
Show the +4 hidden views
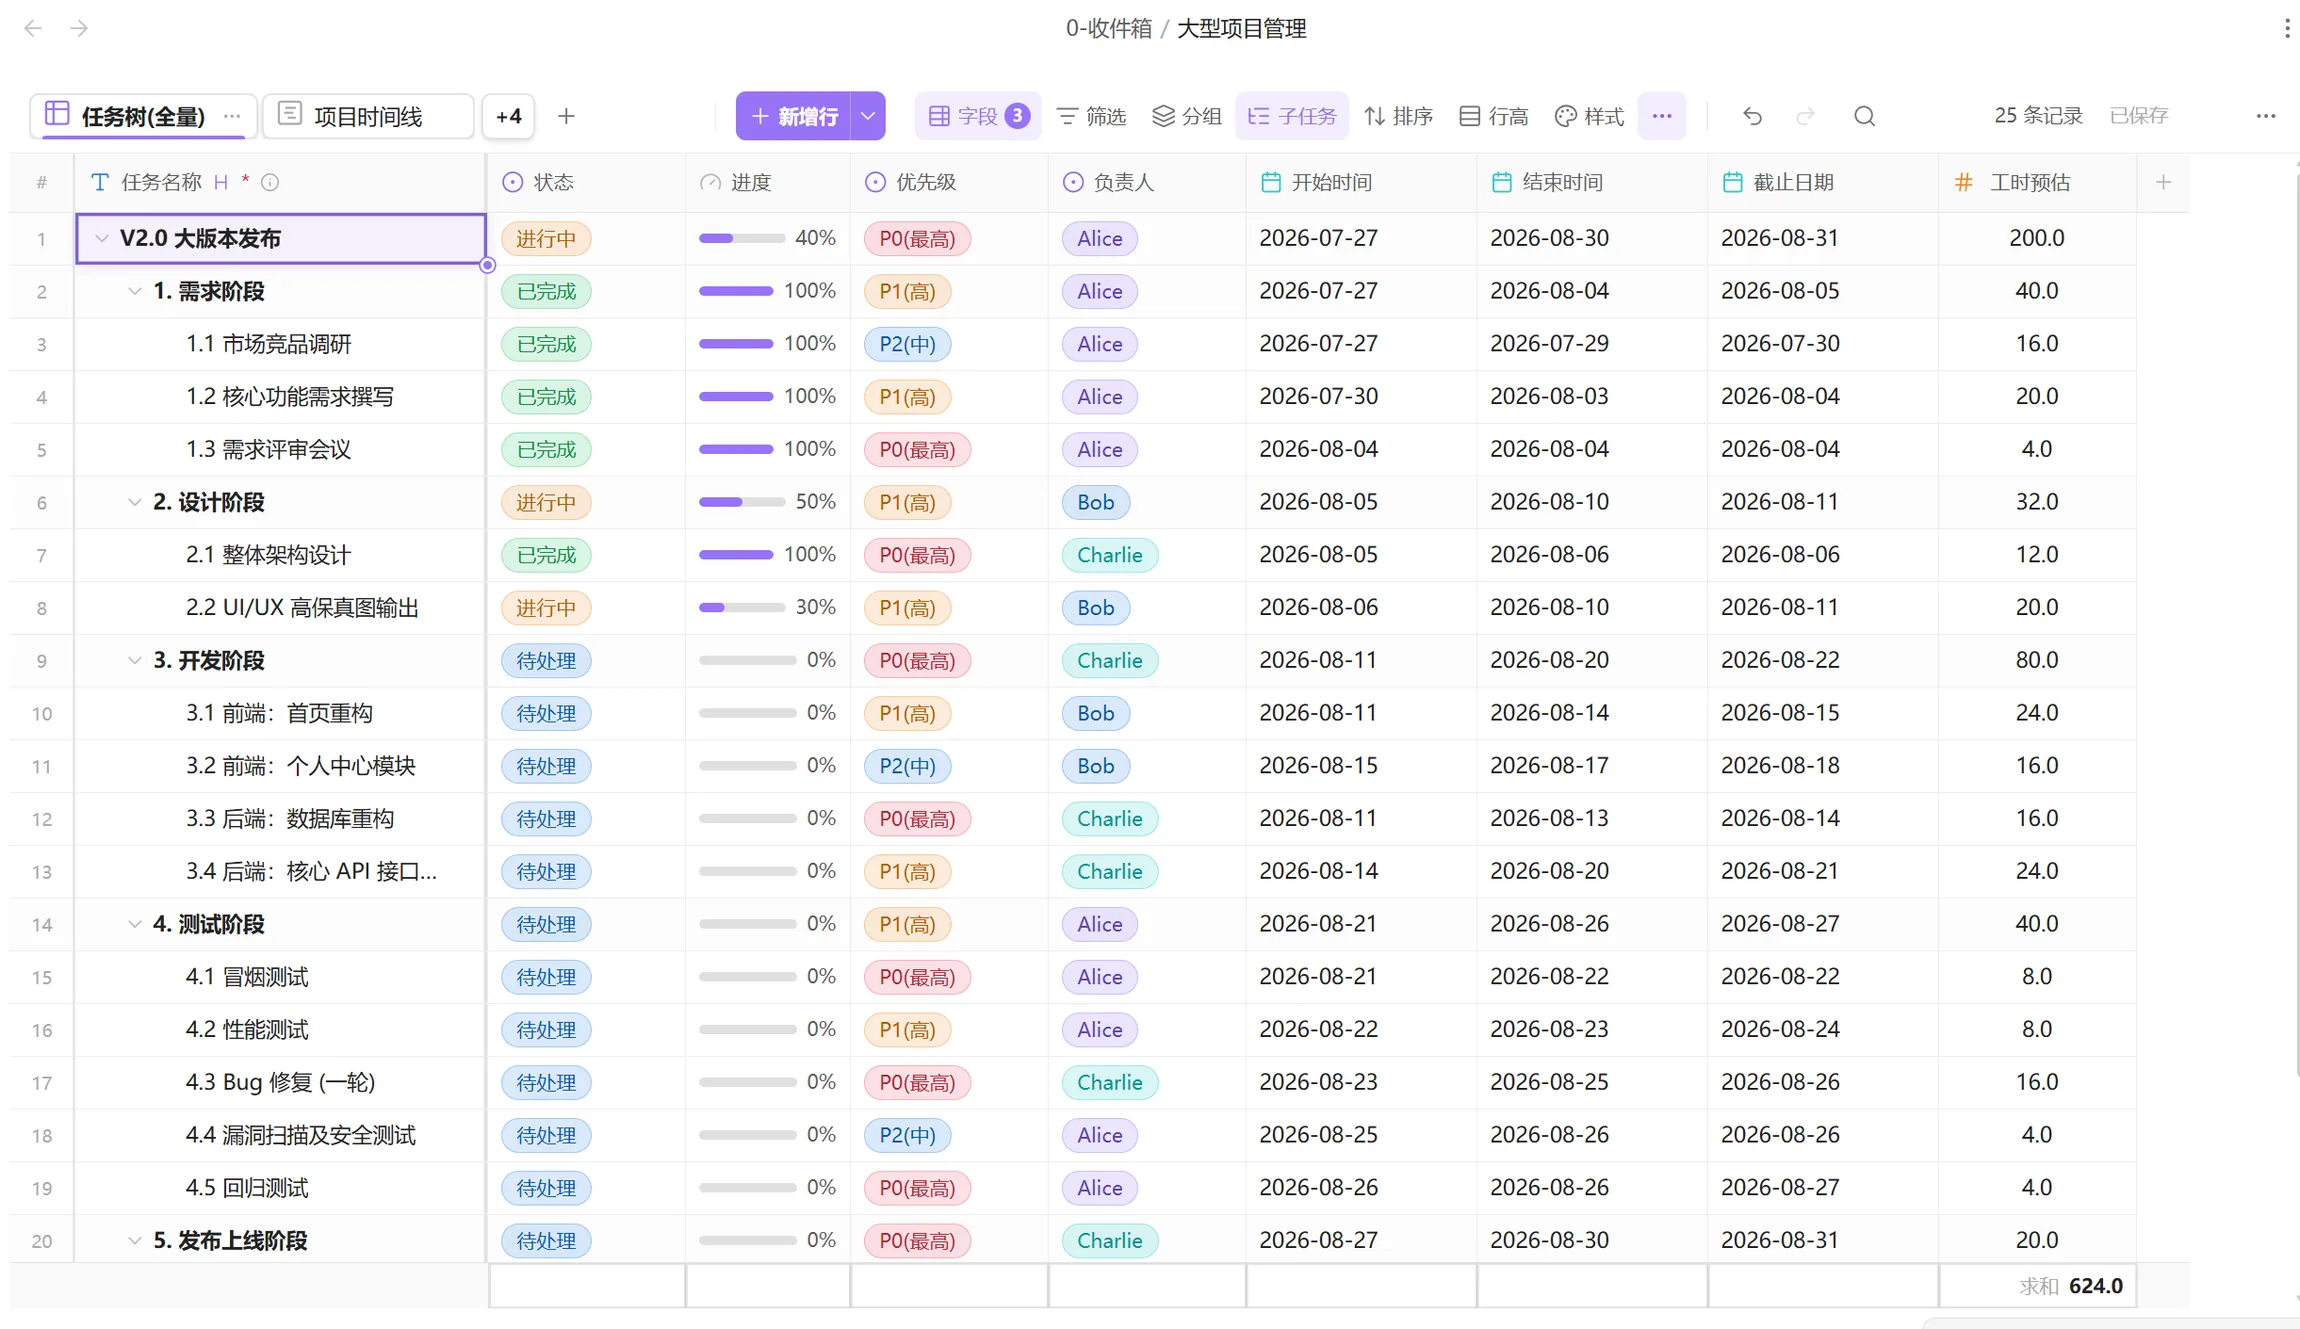508,116
